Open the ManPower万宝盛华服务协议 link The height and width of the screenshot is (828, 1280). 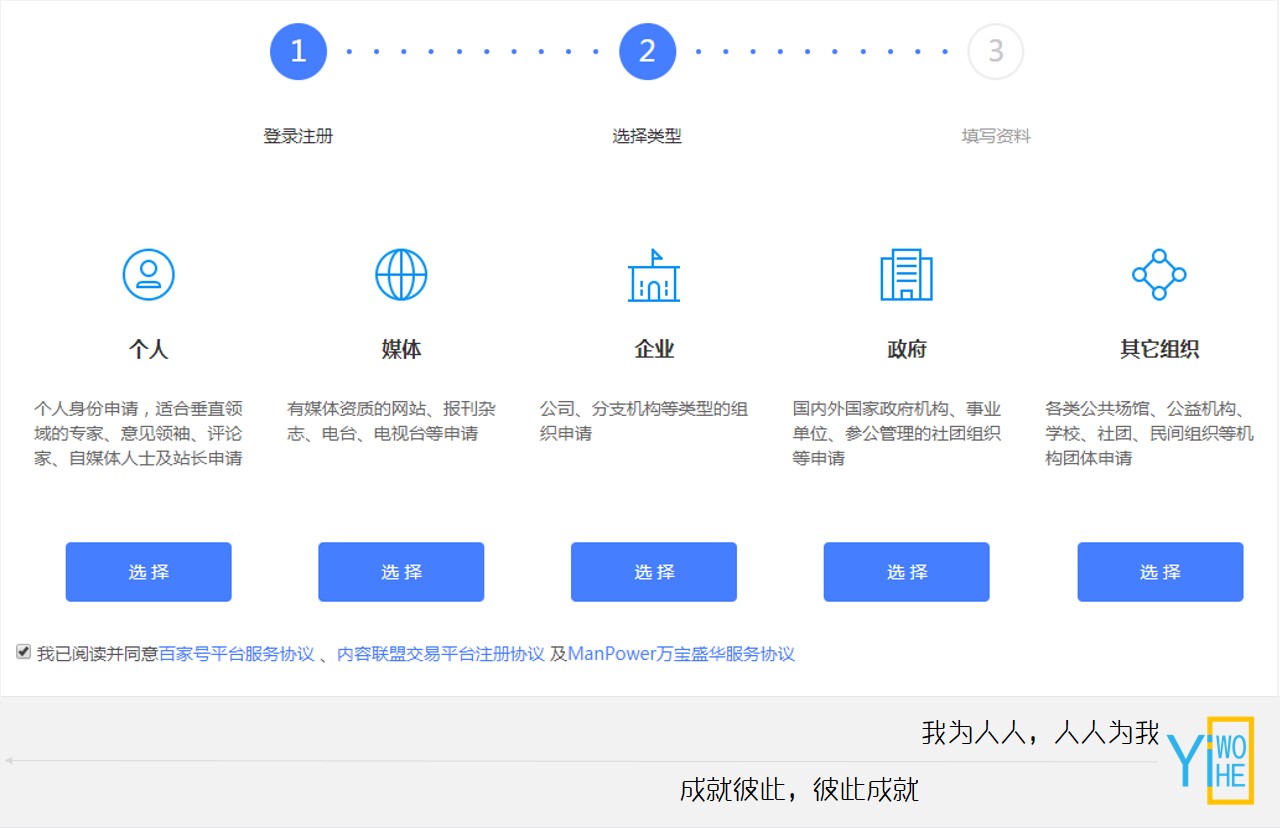click(681, 653)
